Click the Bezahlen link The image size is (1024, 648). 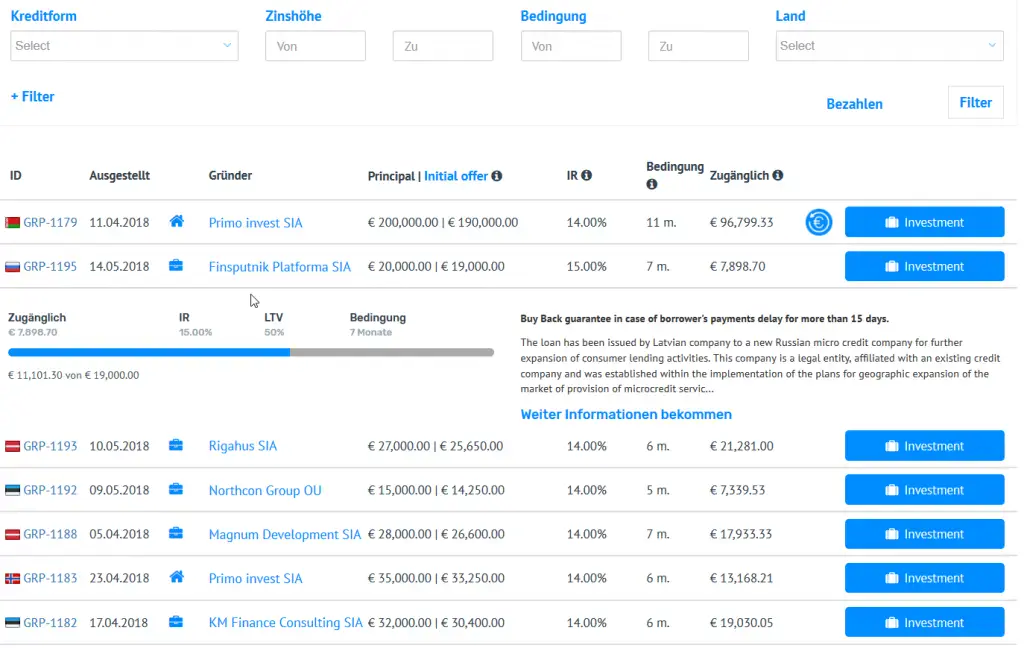[854, 104]
